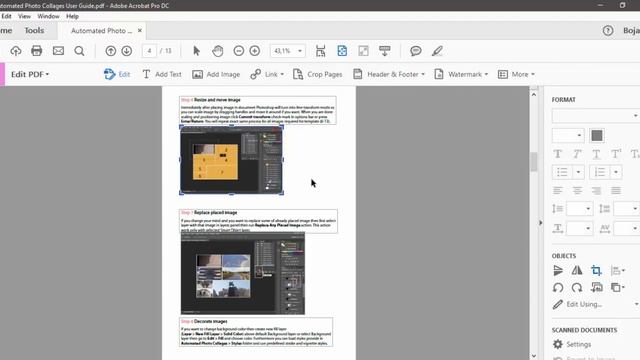Choose the selection arrow tool
The image size is (640, 360).
(x=196, y=51)
